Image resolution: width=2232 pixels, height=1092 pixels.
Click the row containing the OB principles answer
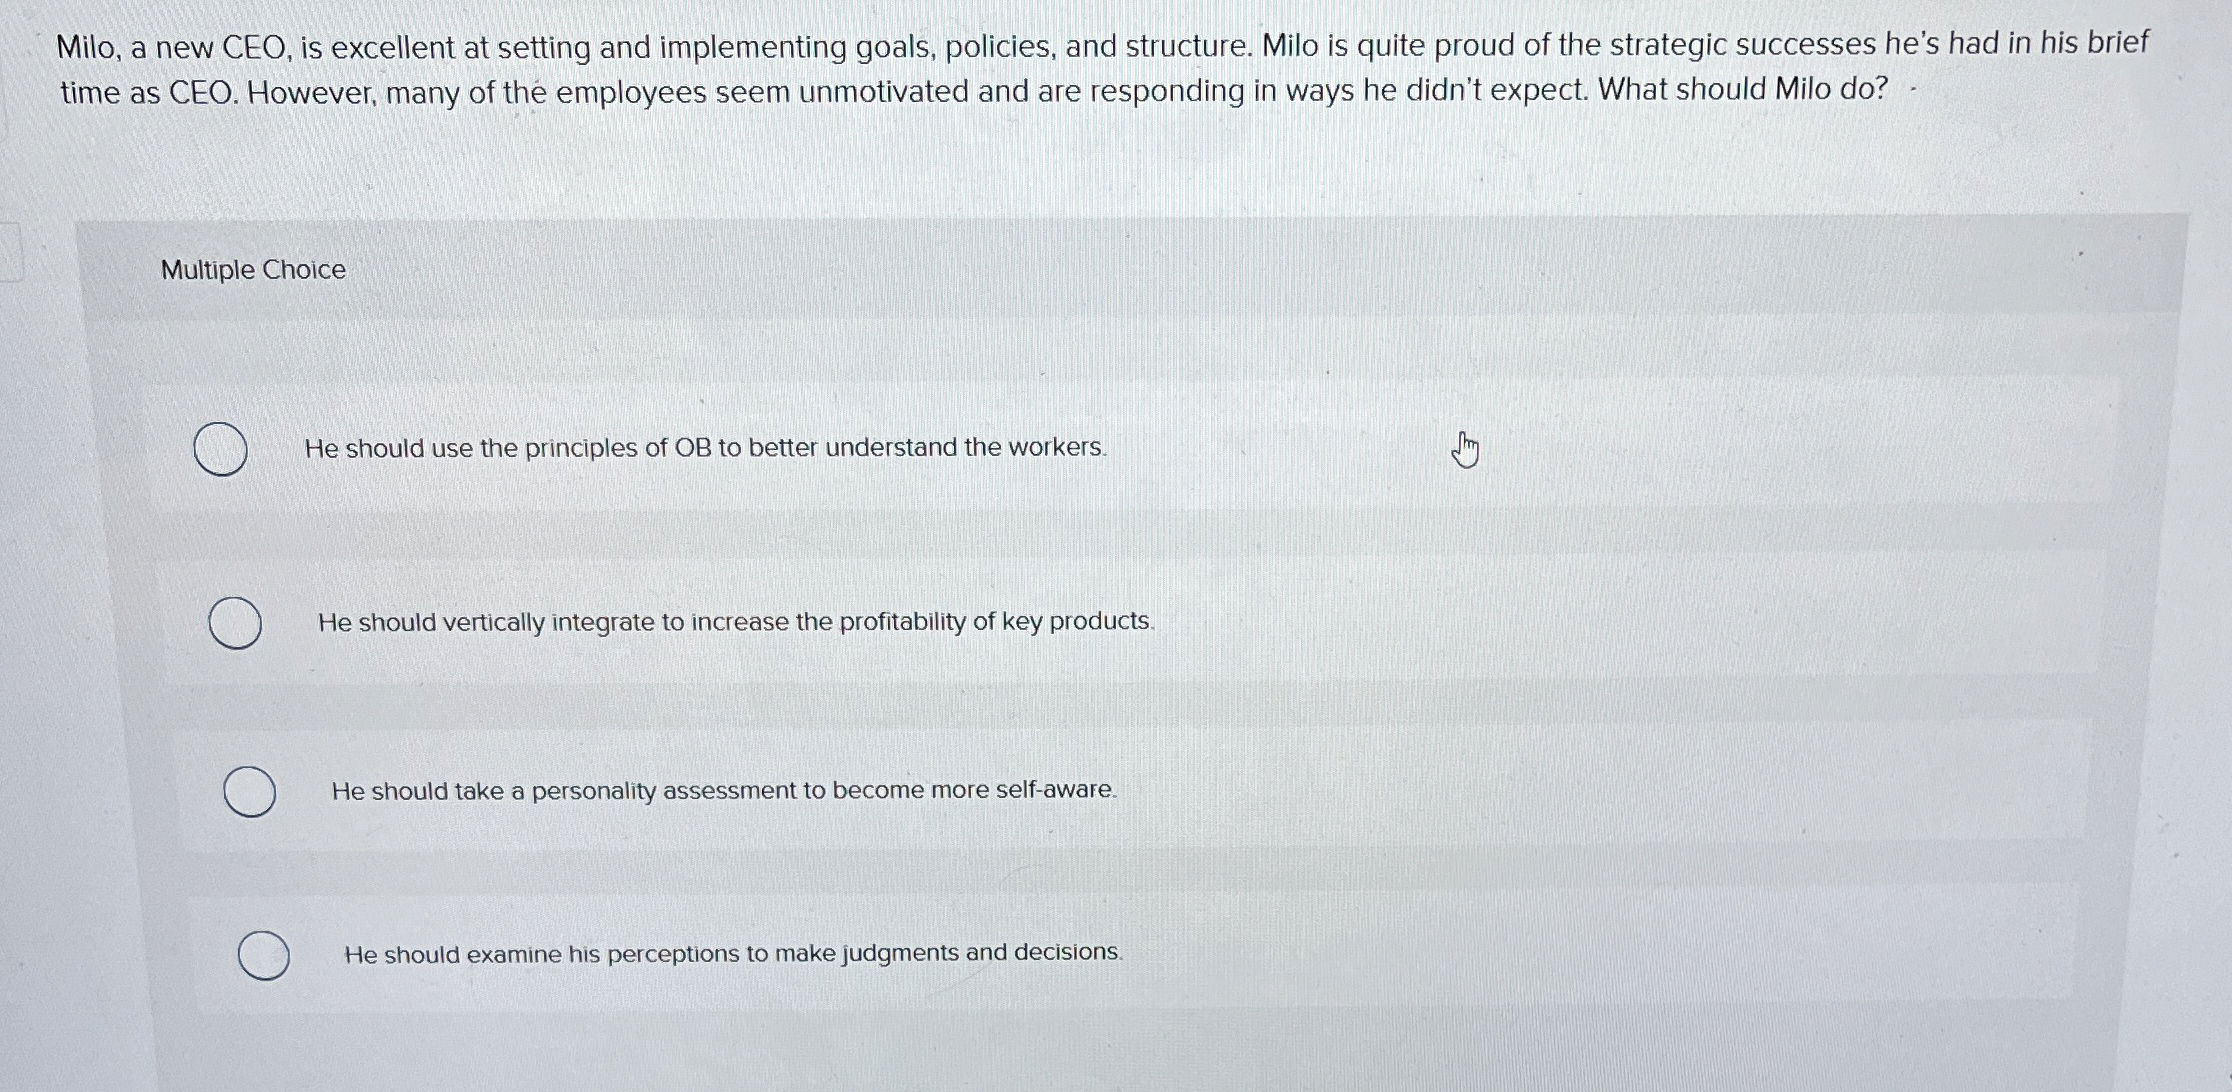tap(900, 450)
